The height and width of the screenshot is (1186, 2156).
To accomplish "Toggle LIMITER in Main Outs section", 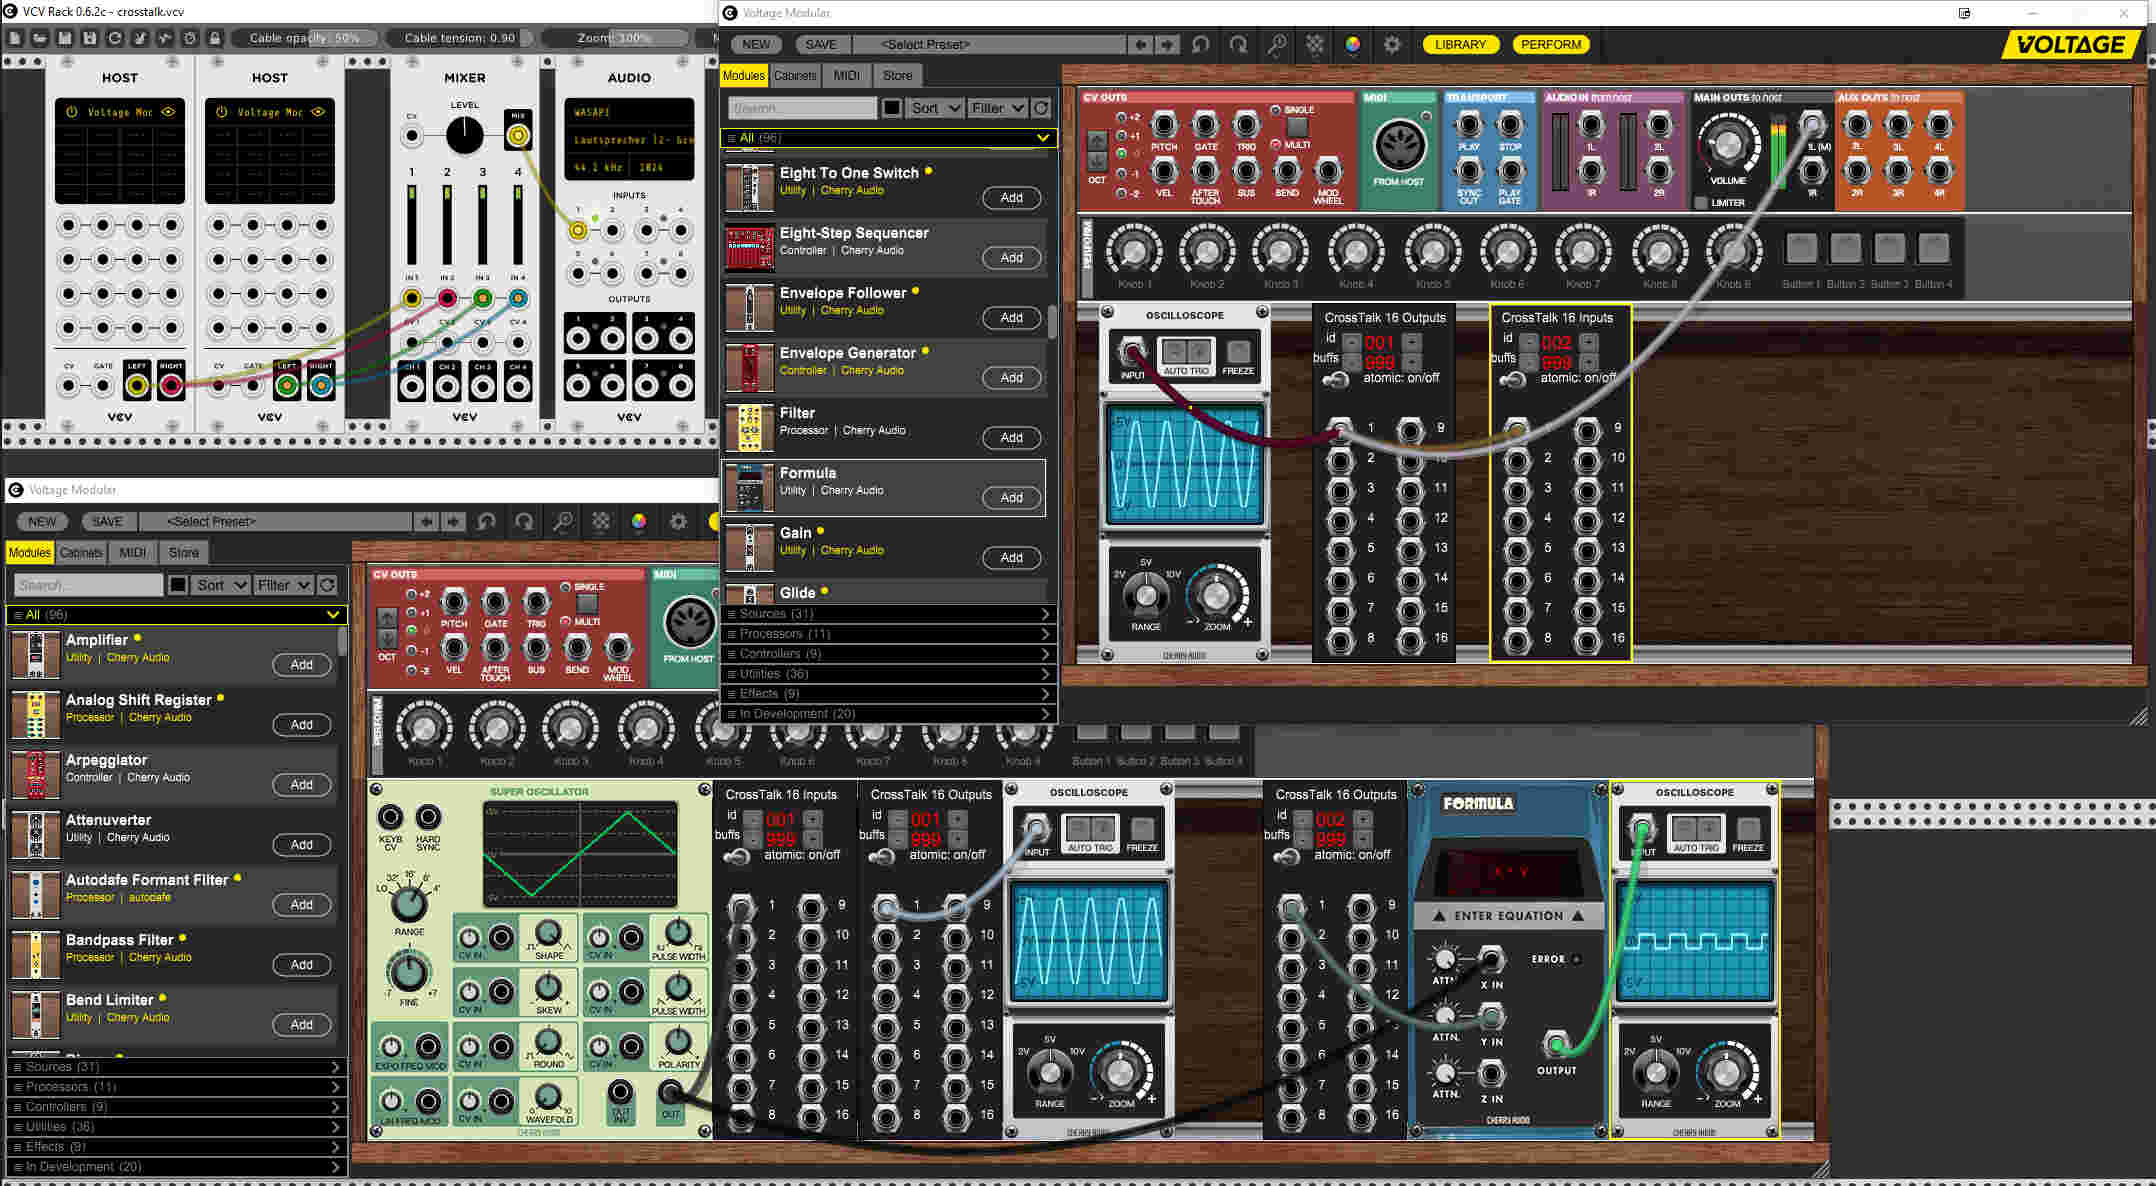I will (1701, 203).
